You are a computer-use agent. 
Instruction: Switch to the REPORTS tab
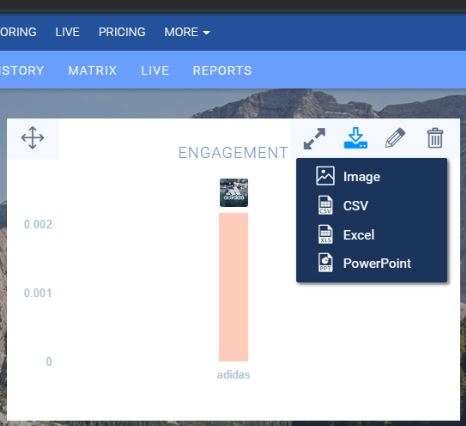pyautogui.click(x=222, y=70)
